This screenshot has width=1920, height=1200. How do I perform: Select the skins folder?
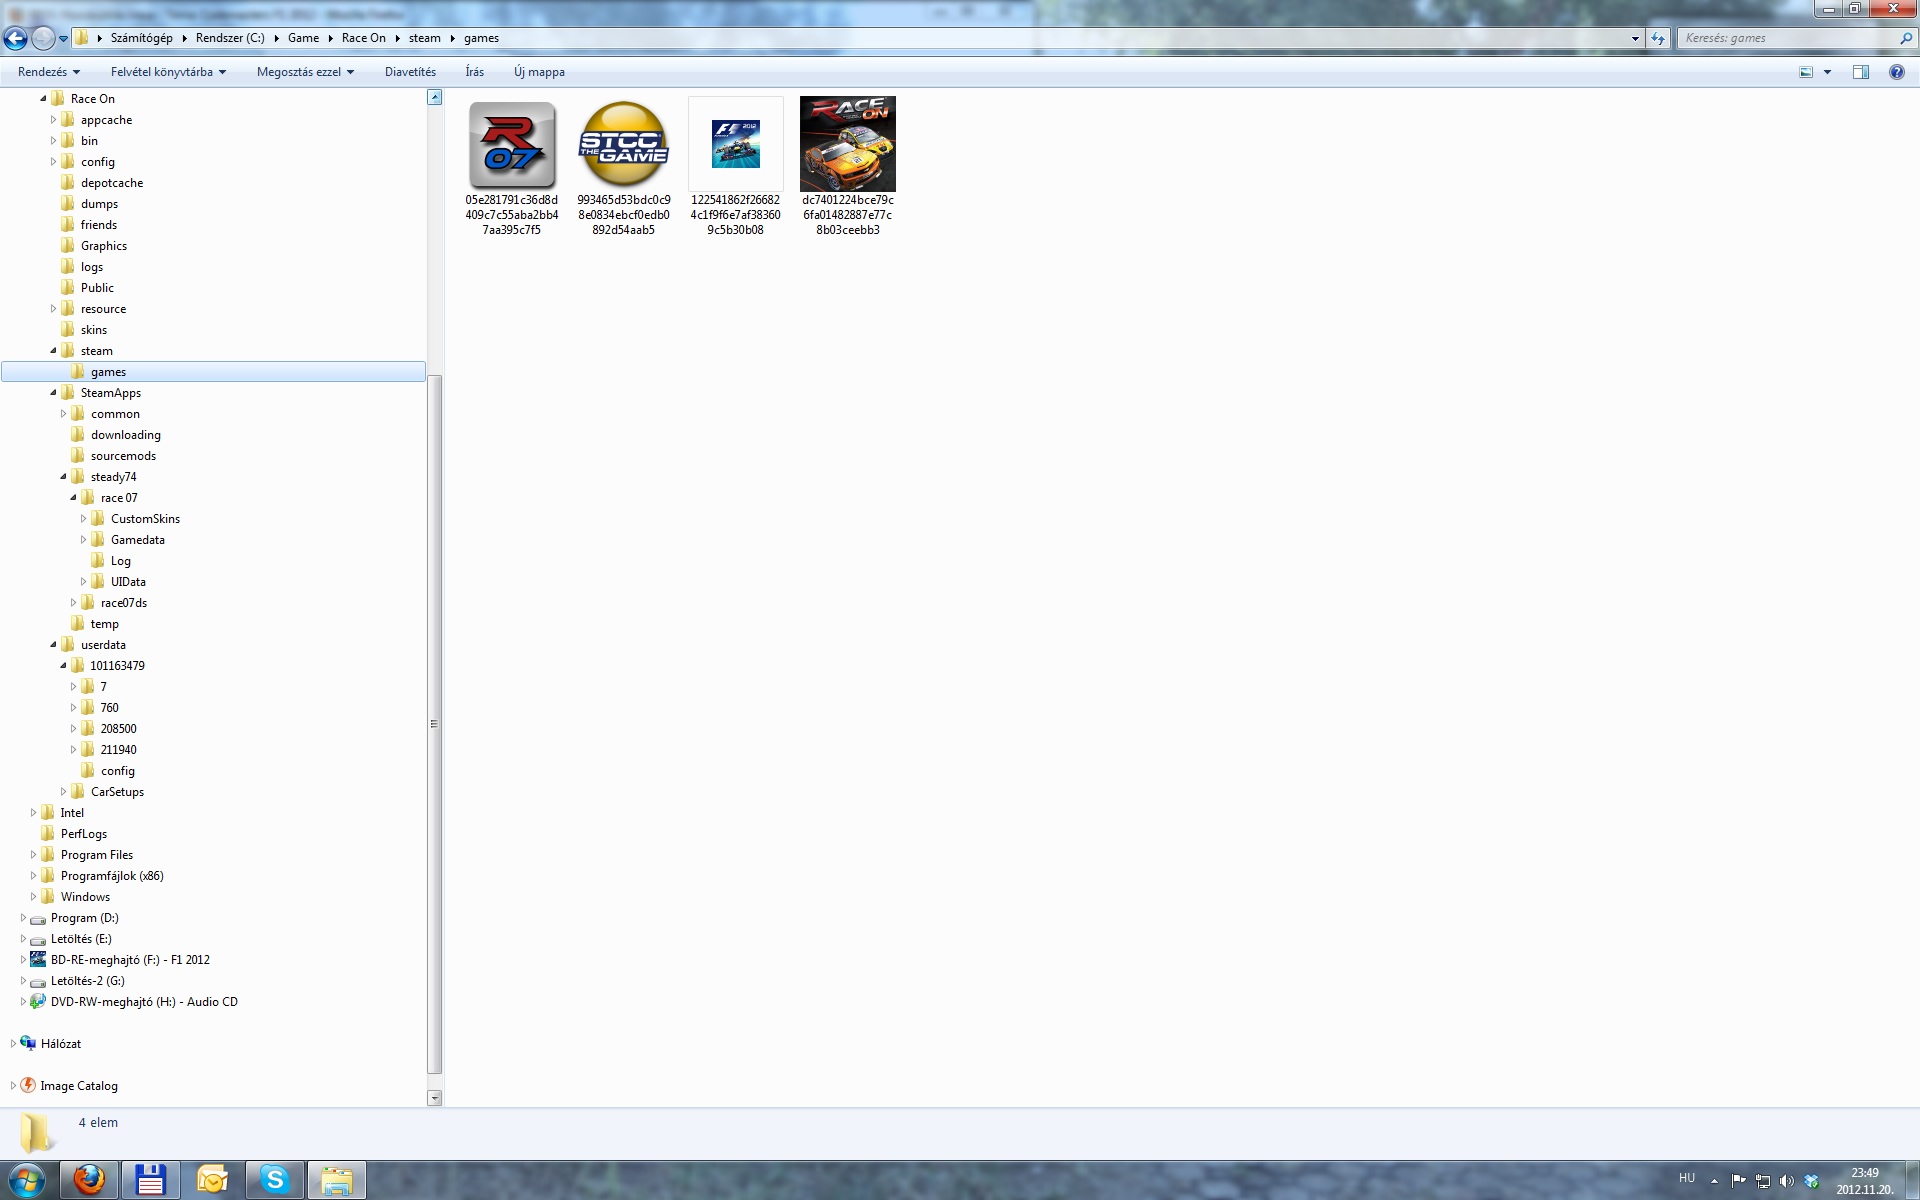93,329
